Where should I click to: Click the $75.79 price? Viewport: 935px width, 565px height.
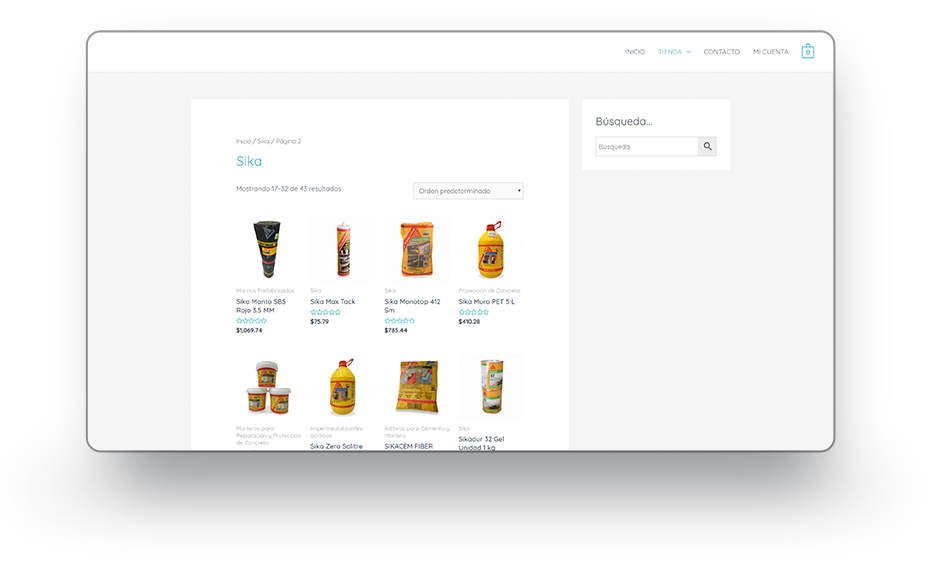(320, 322)
